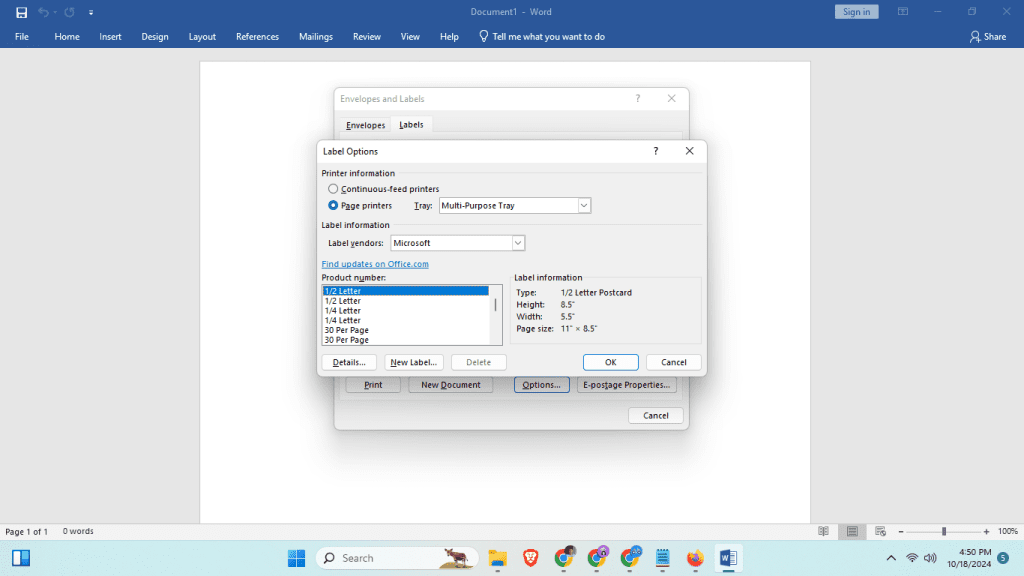The image size is (1024, 576).
Task: Click the volume speaker tray icon
Action: pos(931,558)
